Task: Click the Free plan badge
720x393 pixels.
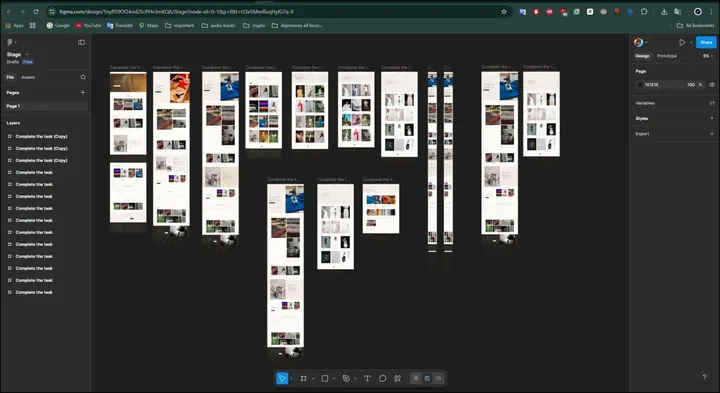Action: 28,62
